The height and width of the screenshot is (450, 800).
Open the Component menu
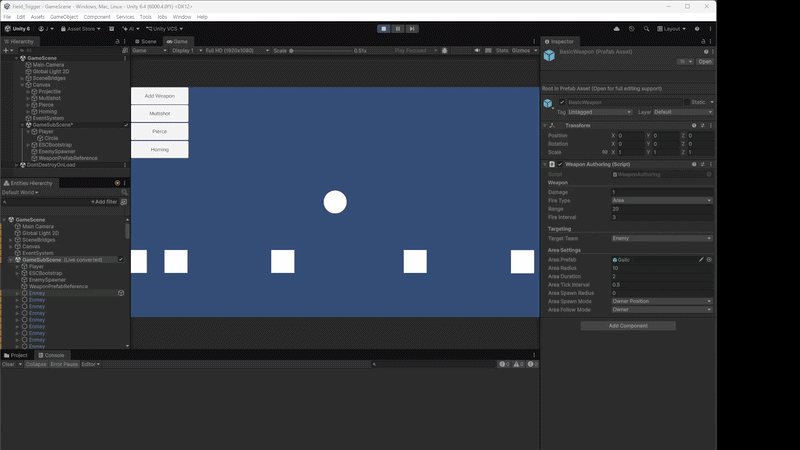click(x=97, y=17)
